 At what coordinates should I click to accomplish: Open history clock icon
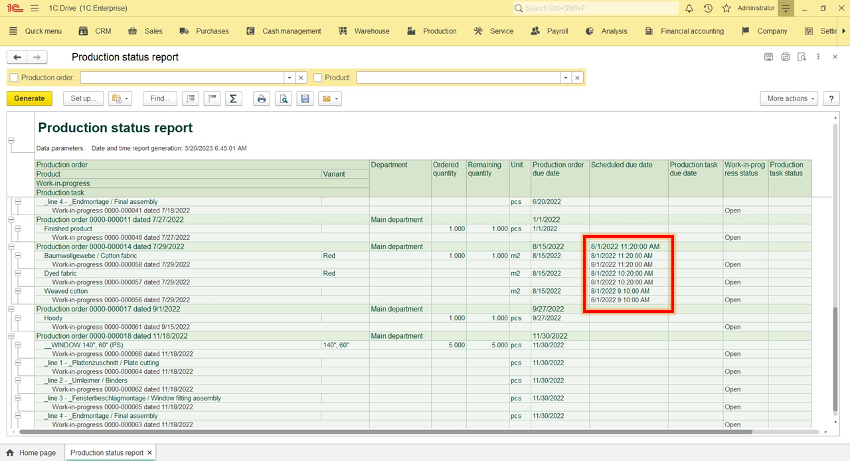coord(708,8)
